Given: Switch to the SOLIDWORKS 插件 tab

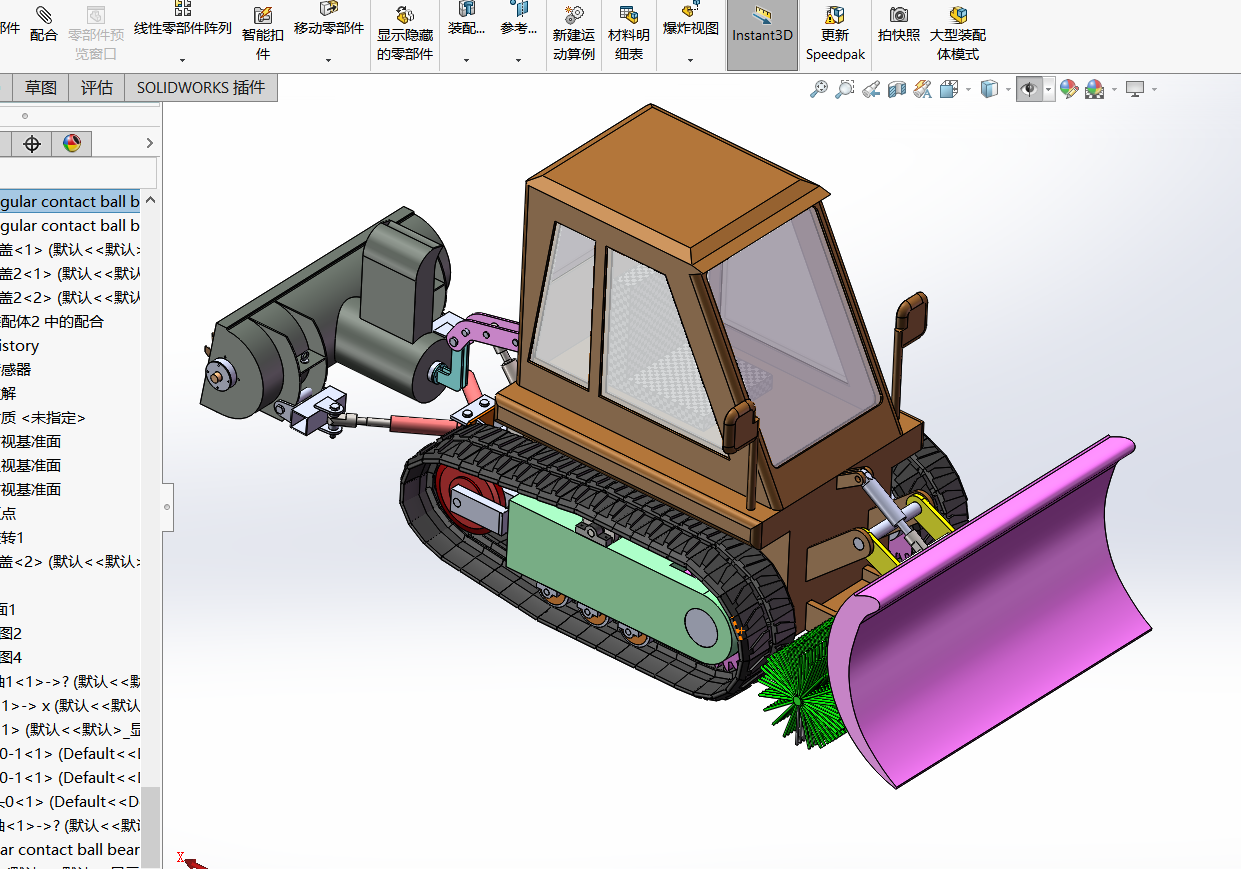Looking at the screenshot, I should tap(201, 88).
